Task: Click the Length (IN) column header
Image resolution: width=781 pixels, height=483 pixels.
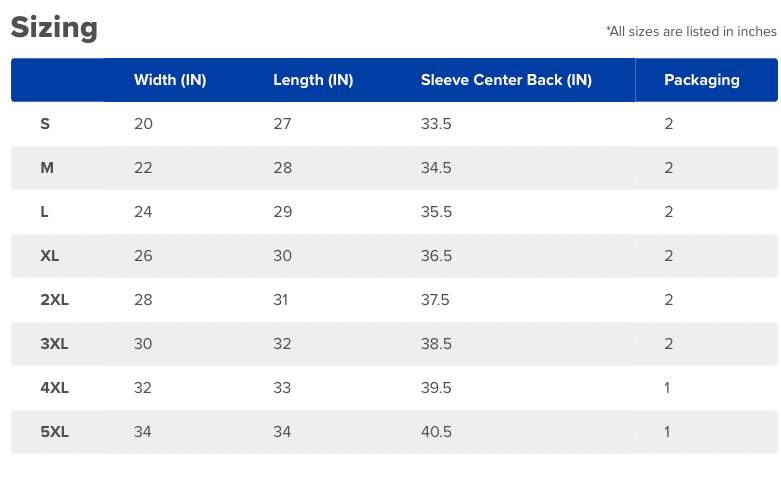Action: click(313, 80)
